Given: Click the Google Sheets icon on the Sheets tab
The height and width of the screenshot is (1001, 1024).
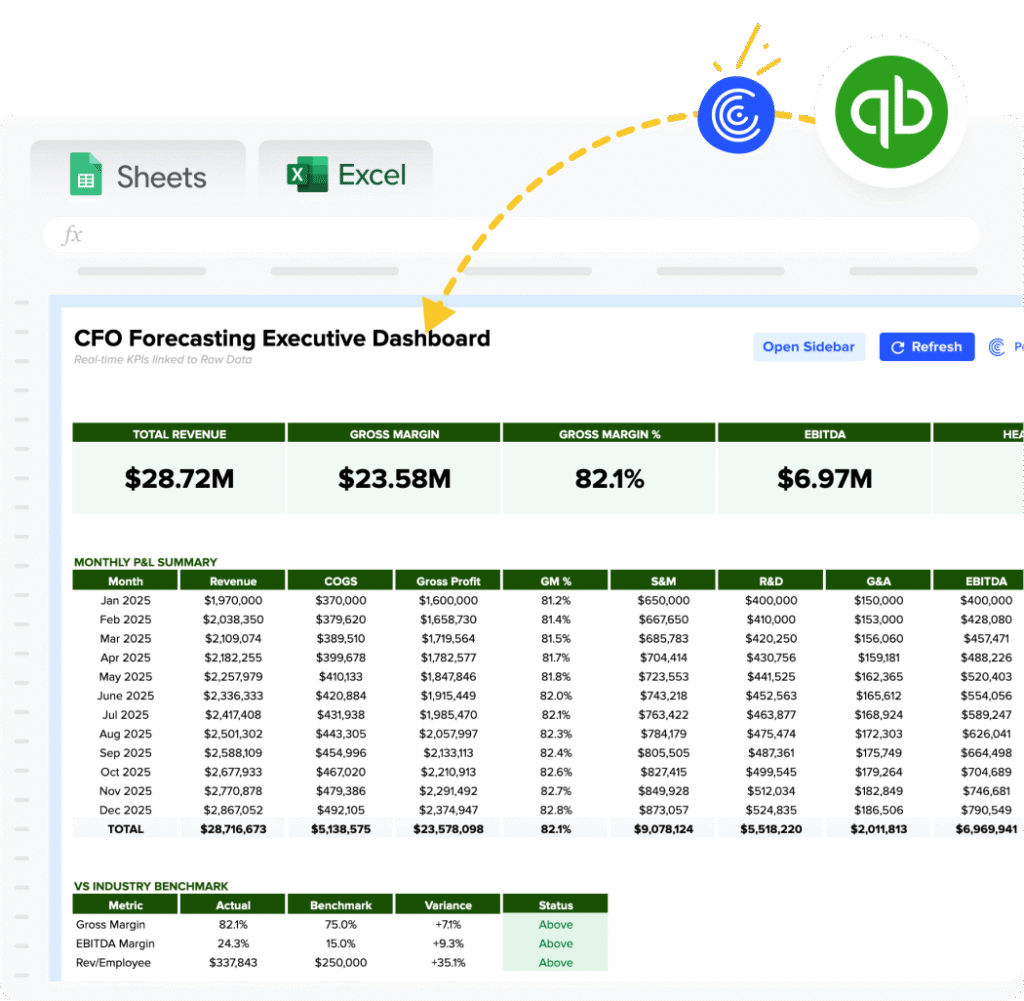Looking at the screenshot, I should 86,173.
